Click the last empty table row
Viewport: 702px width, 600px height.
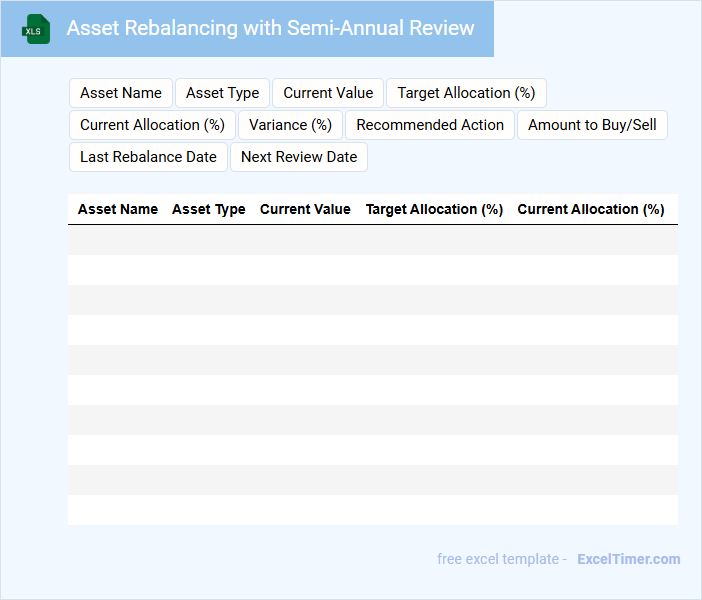pyautogui.click(x=372, y=510)
